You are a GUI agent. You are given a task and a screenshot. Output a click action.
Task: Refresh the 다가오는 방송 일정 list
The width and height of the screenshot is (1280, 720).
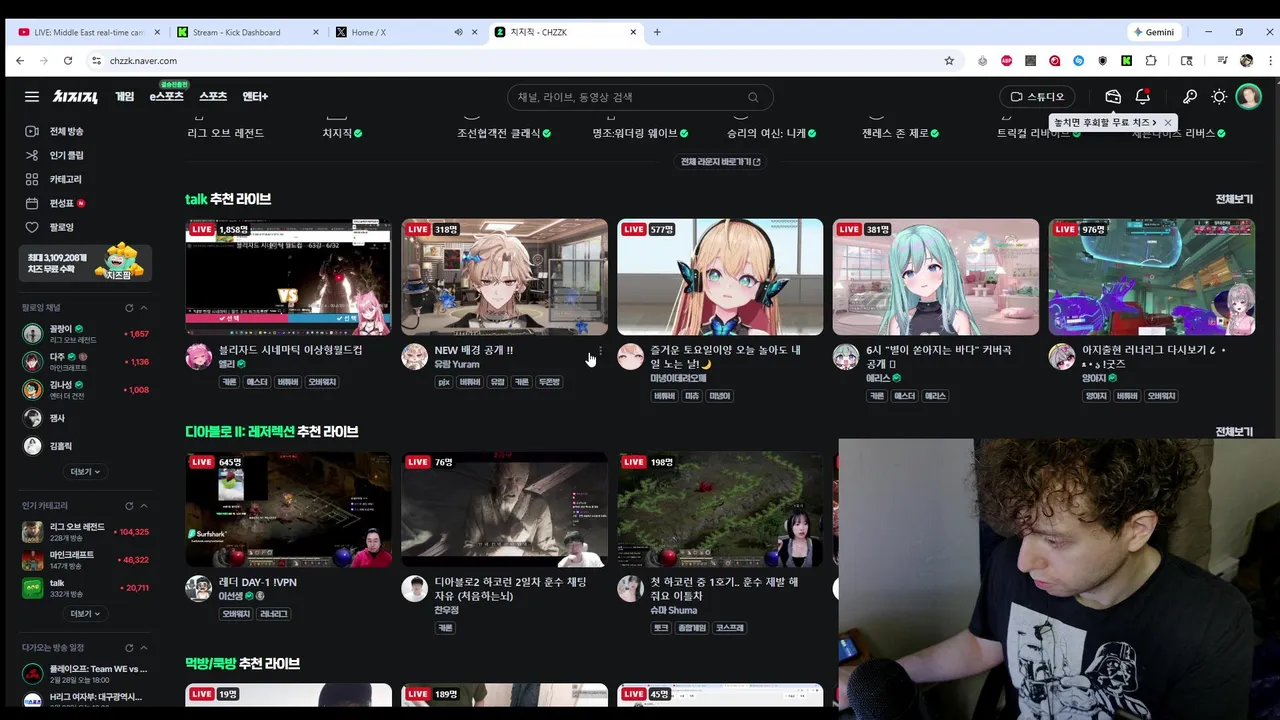(x=129, y=648)
